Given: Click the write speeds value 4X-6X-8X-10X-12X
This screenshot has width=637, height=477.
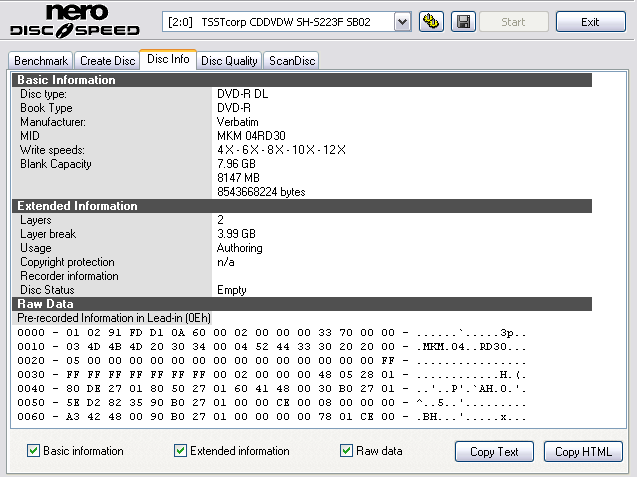Looking at the screenshot, I should 281,150.
